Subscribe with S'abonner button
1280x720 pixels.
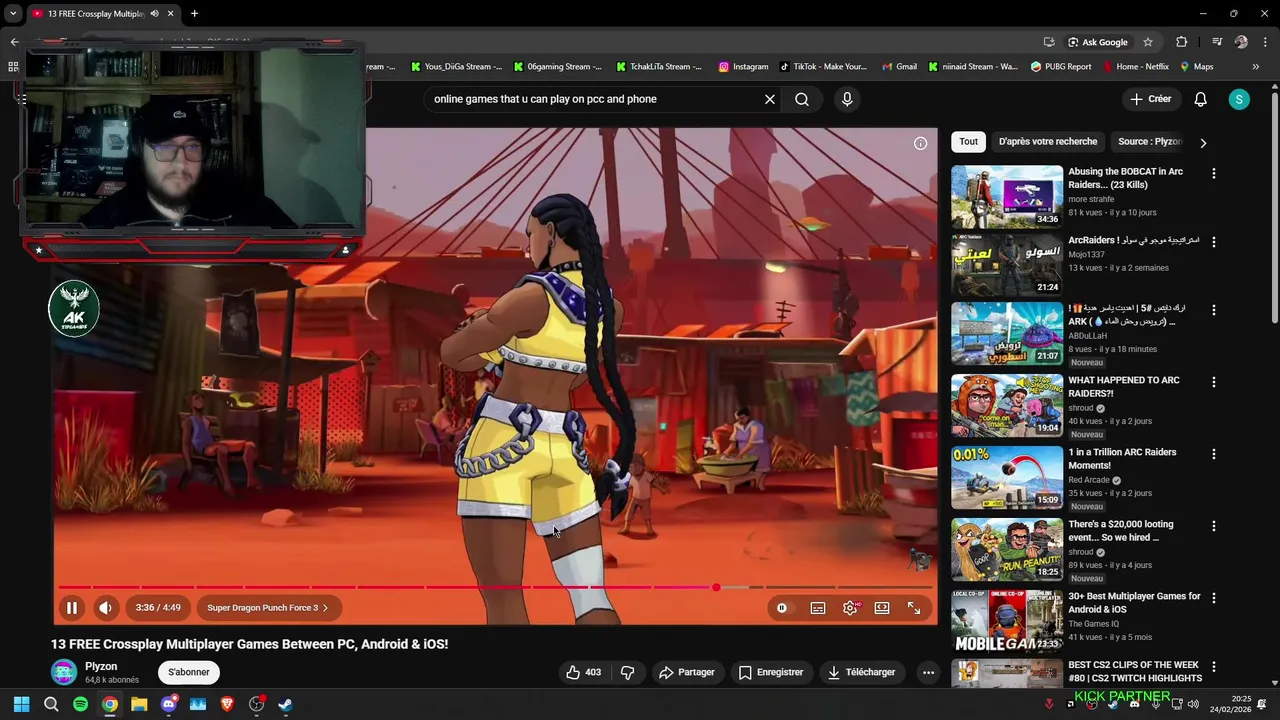(189, 672)
